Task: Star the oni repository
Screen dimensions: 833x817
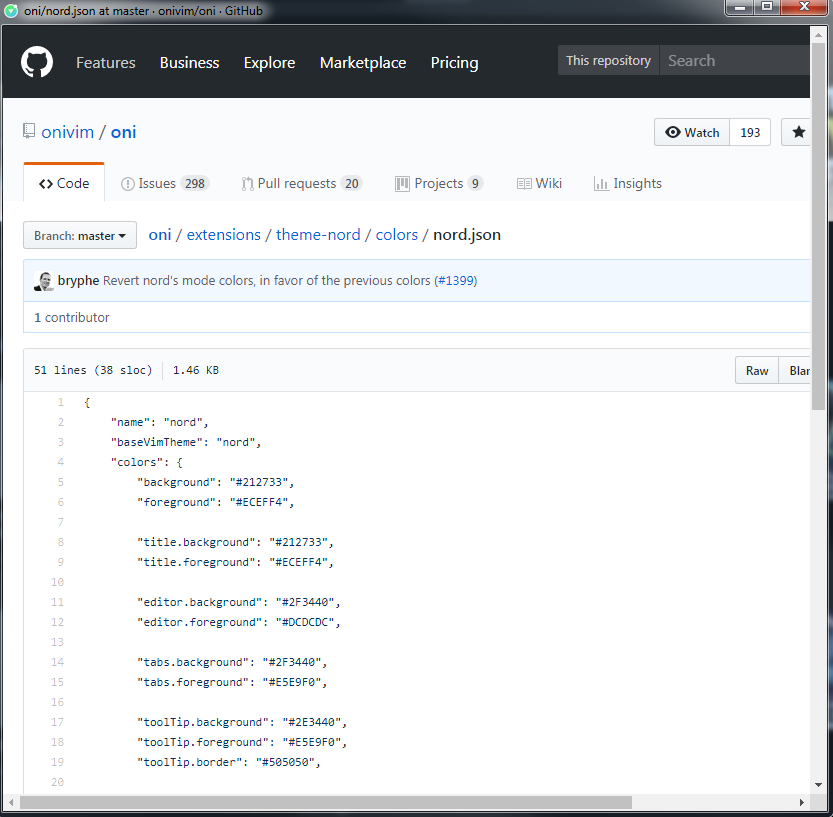Action: tap(797, 132)
